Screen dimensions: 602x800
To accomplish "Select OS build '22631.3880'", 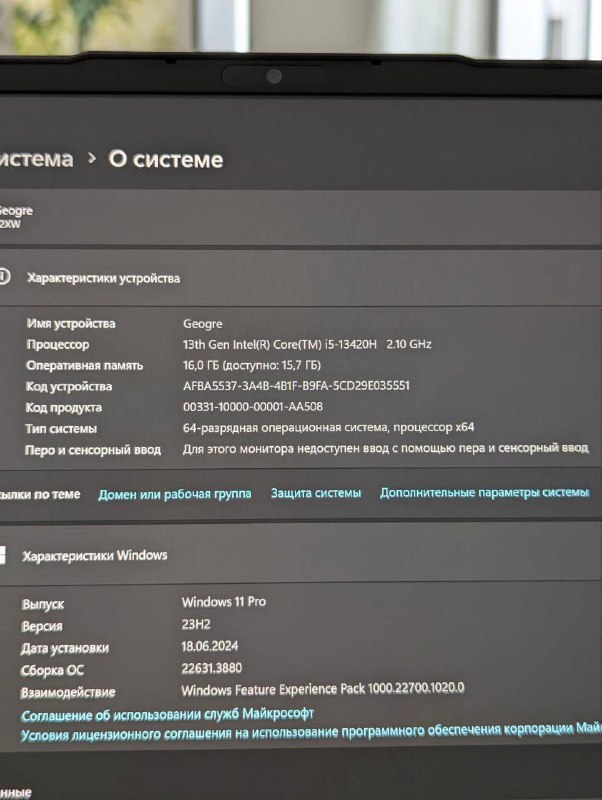I will point(212,668).
